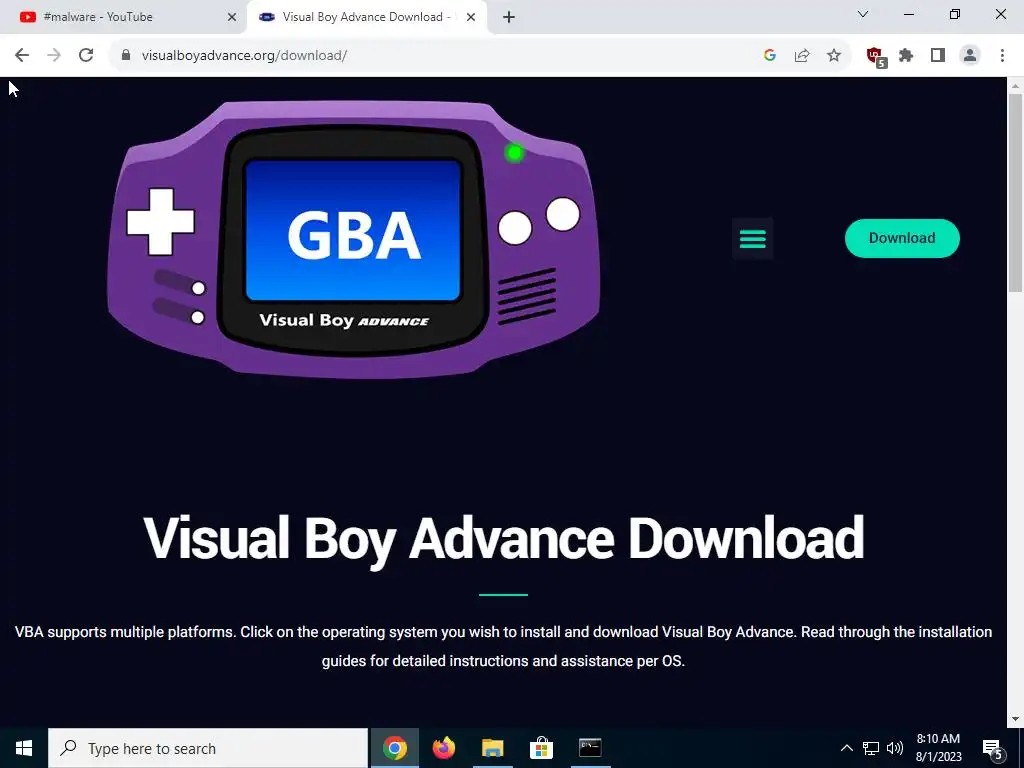The width and height of the screenshot is (1024, 768).
Task: Share this page using the share icon
Action: (x=802, y=56)
